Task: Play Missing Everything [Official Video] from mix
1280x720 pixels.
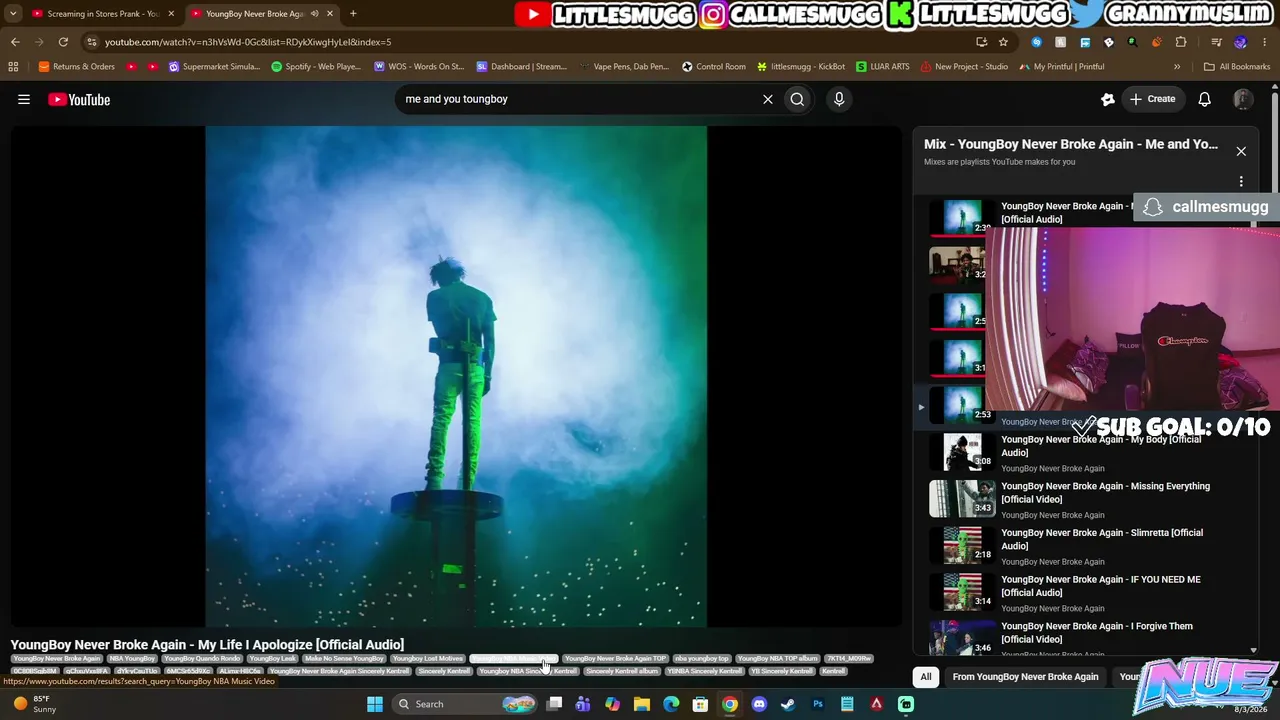Action: tap(1085, 499)
